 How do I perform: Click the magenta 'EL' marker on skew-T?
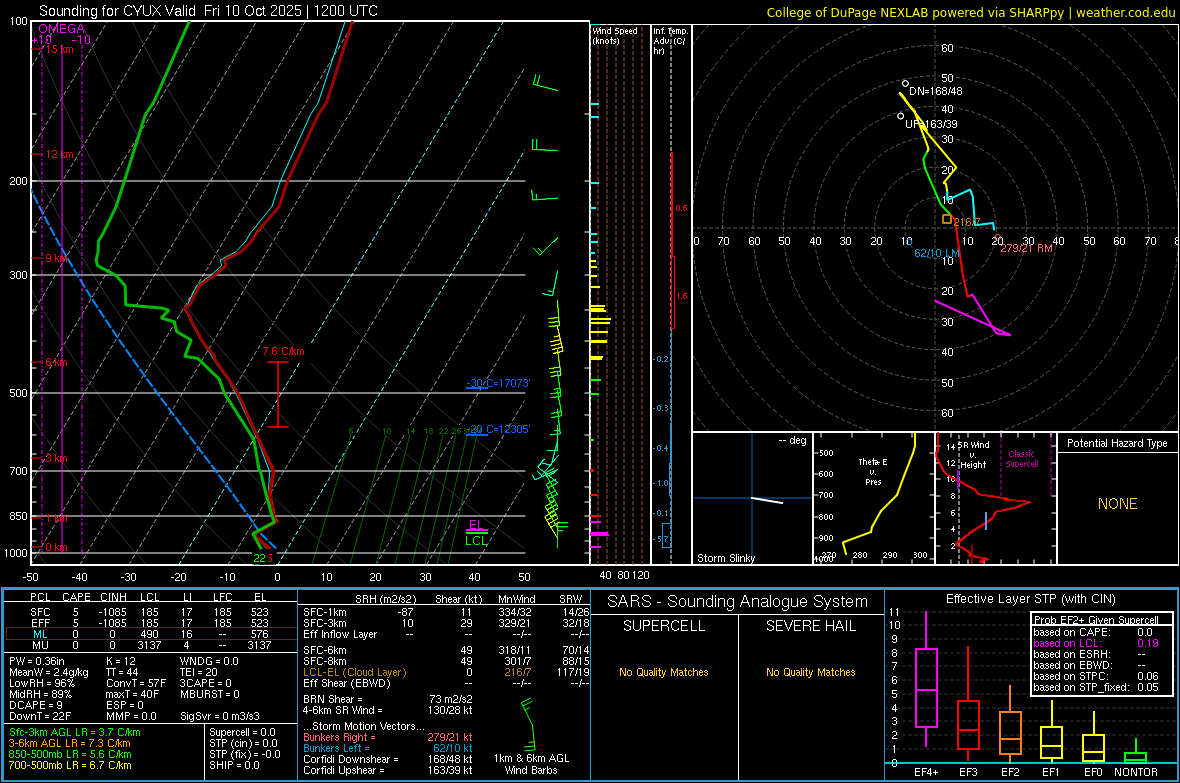[x=475, y=525]
